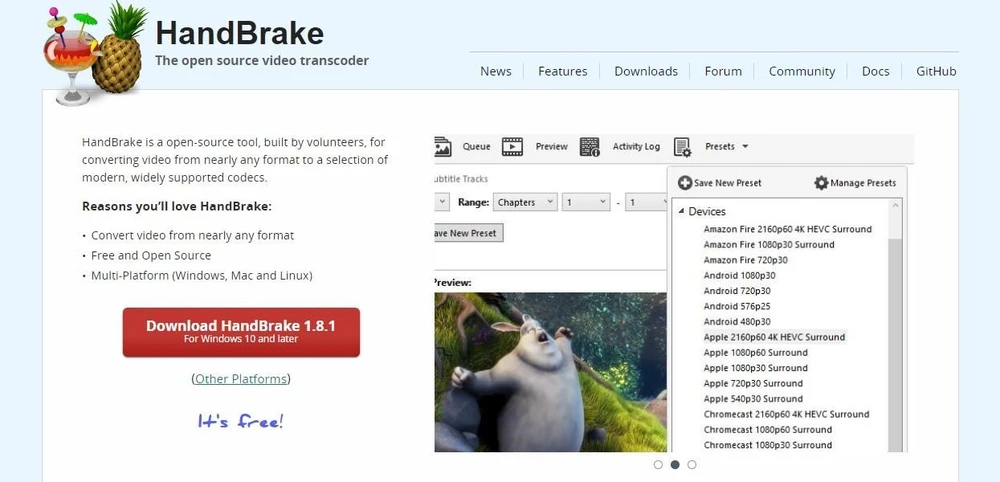
Task: Select the first carousel dot
Action: click(658, 465)
